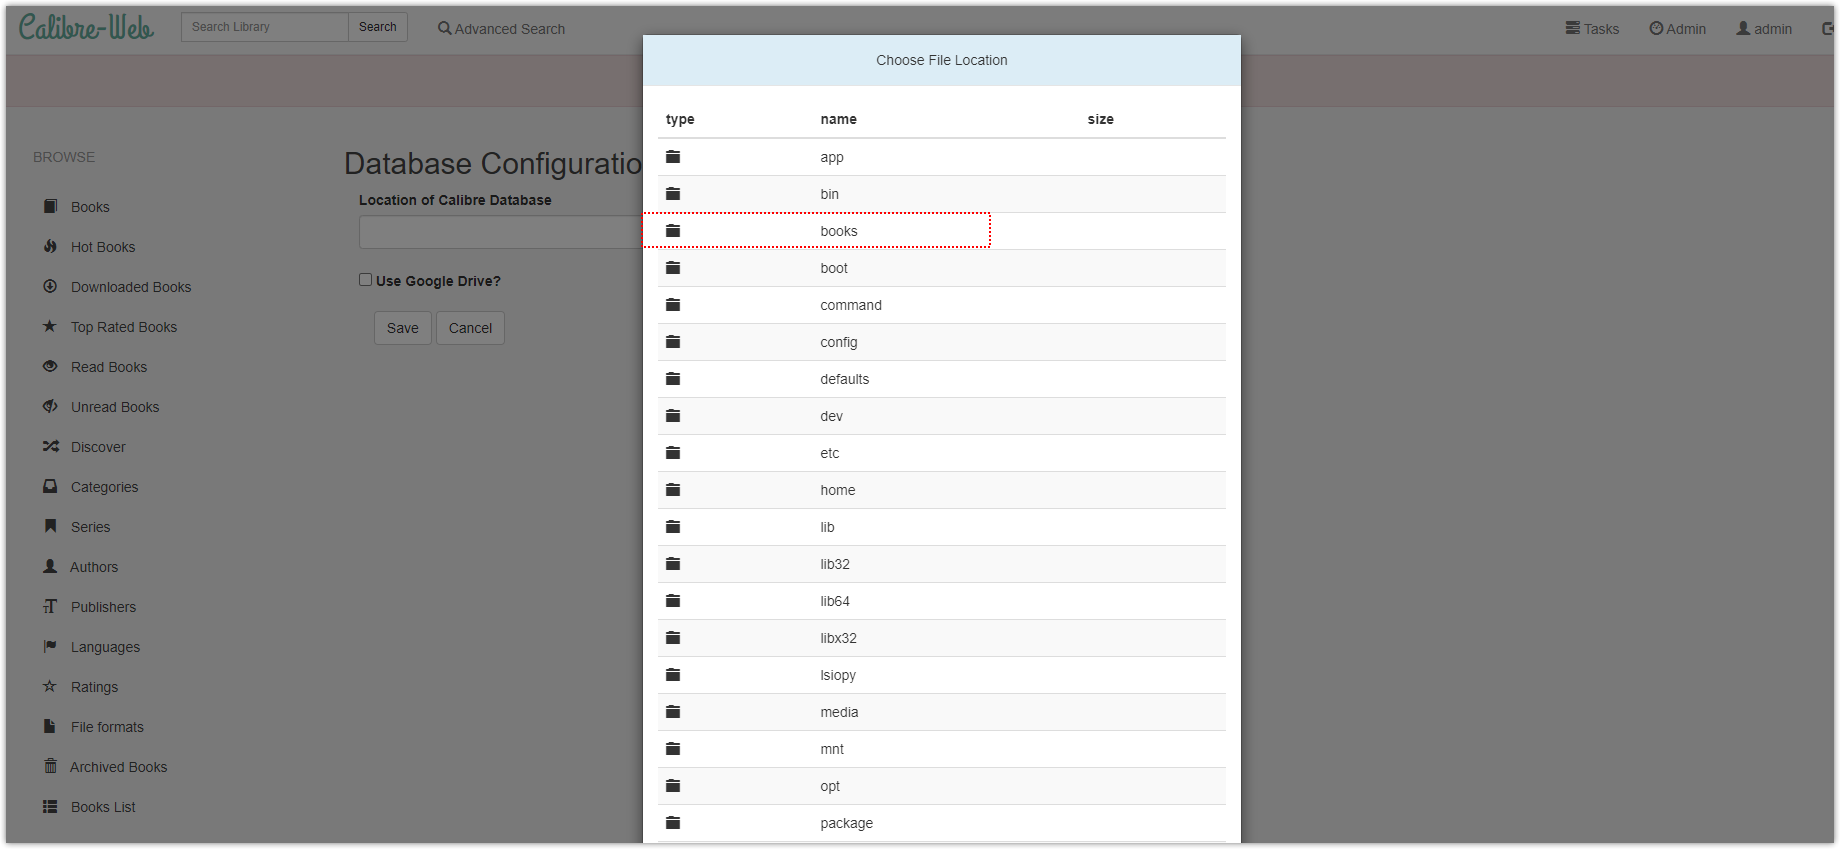This screenshot has width=1840, height=849.
Task: Open Downloaded Books in the sidebar
Action: [x=130, y=287]
